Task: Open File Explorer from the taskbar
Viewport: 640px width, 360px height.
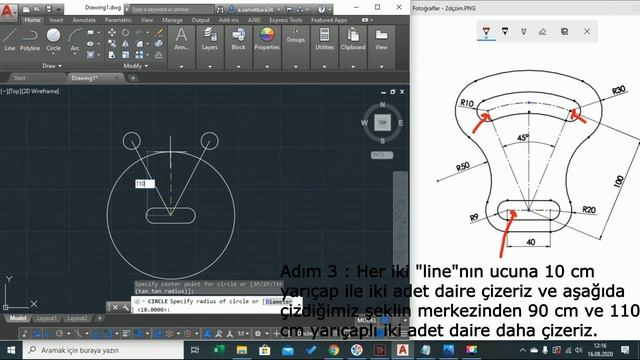Action: pyautogui.click(x=242, y=350)
